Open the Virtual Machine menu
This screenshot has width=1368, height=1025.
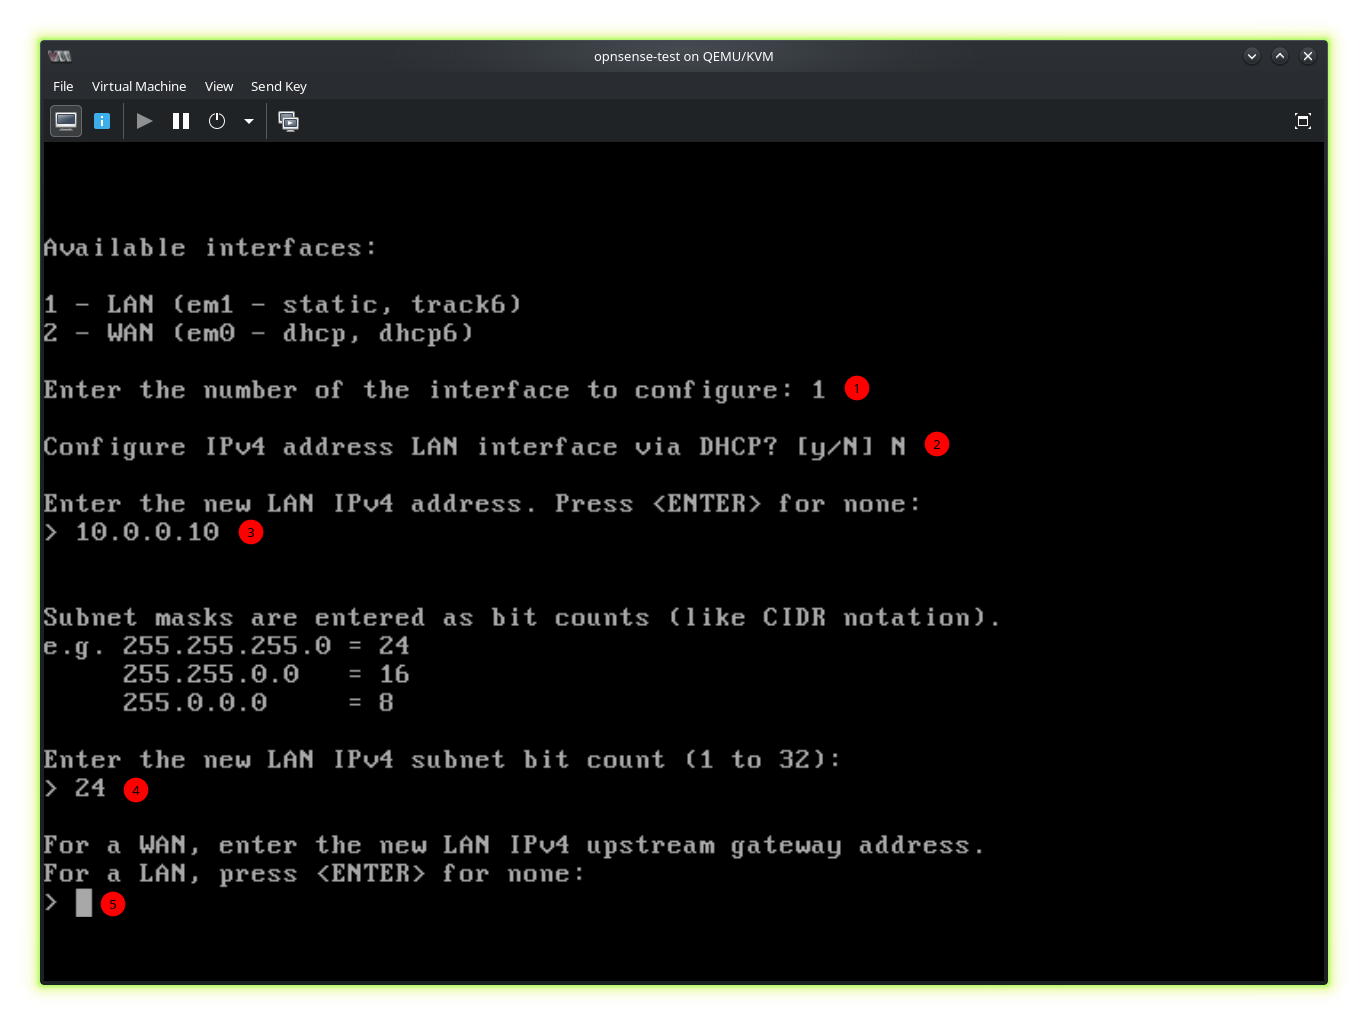point(139,86)
